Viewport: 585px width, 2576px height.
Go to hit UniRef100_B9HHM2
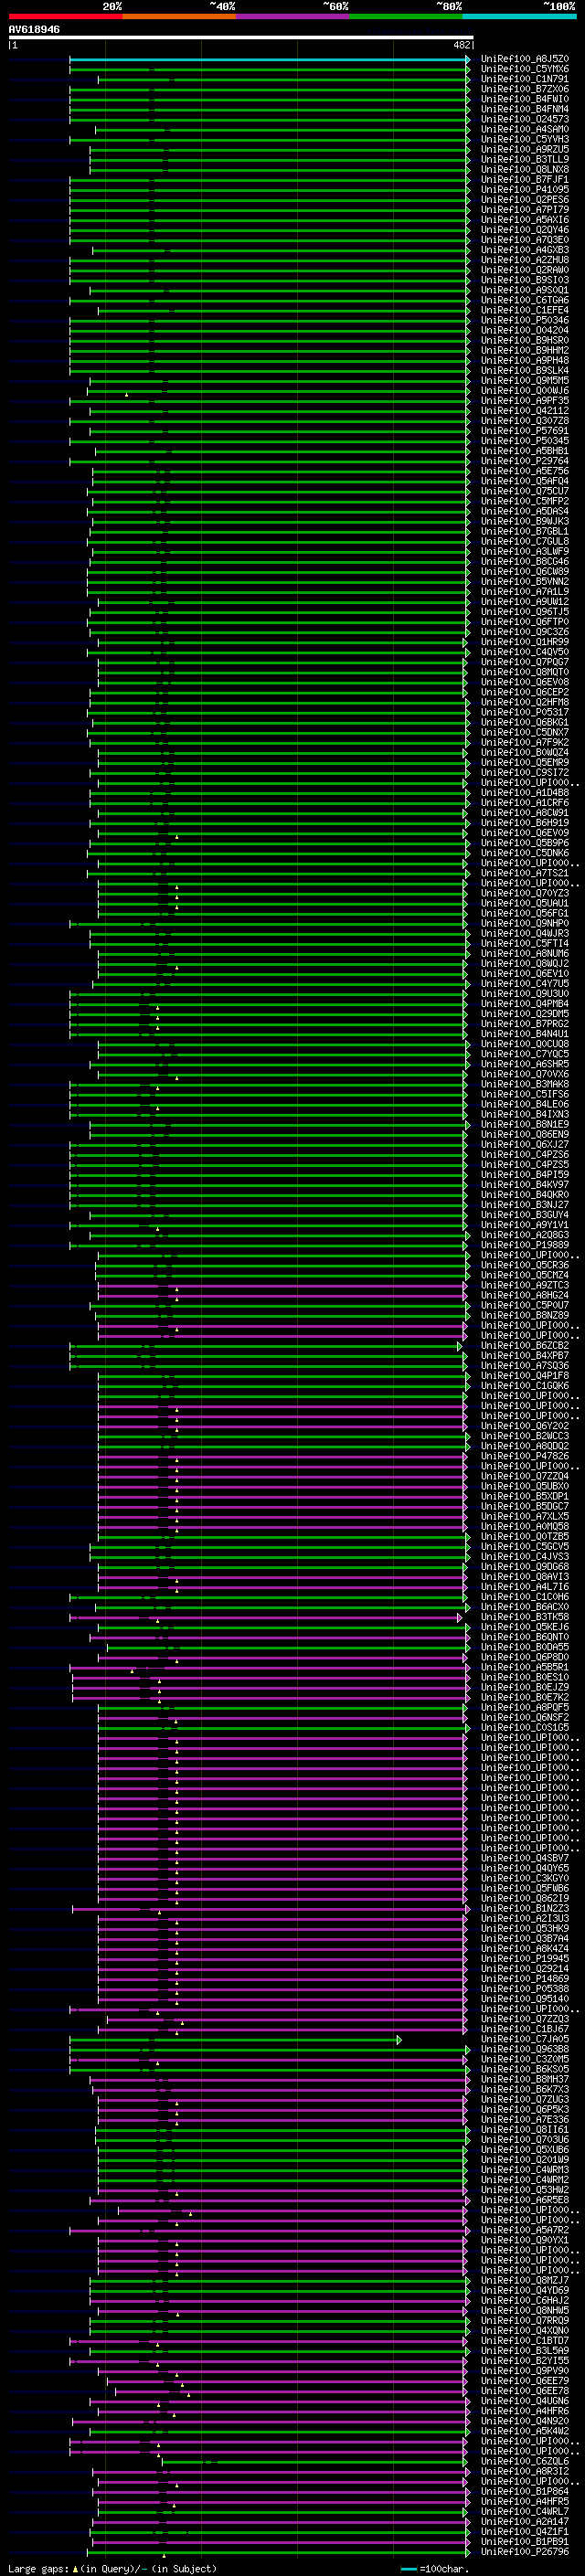(x=525, y=351)
